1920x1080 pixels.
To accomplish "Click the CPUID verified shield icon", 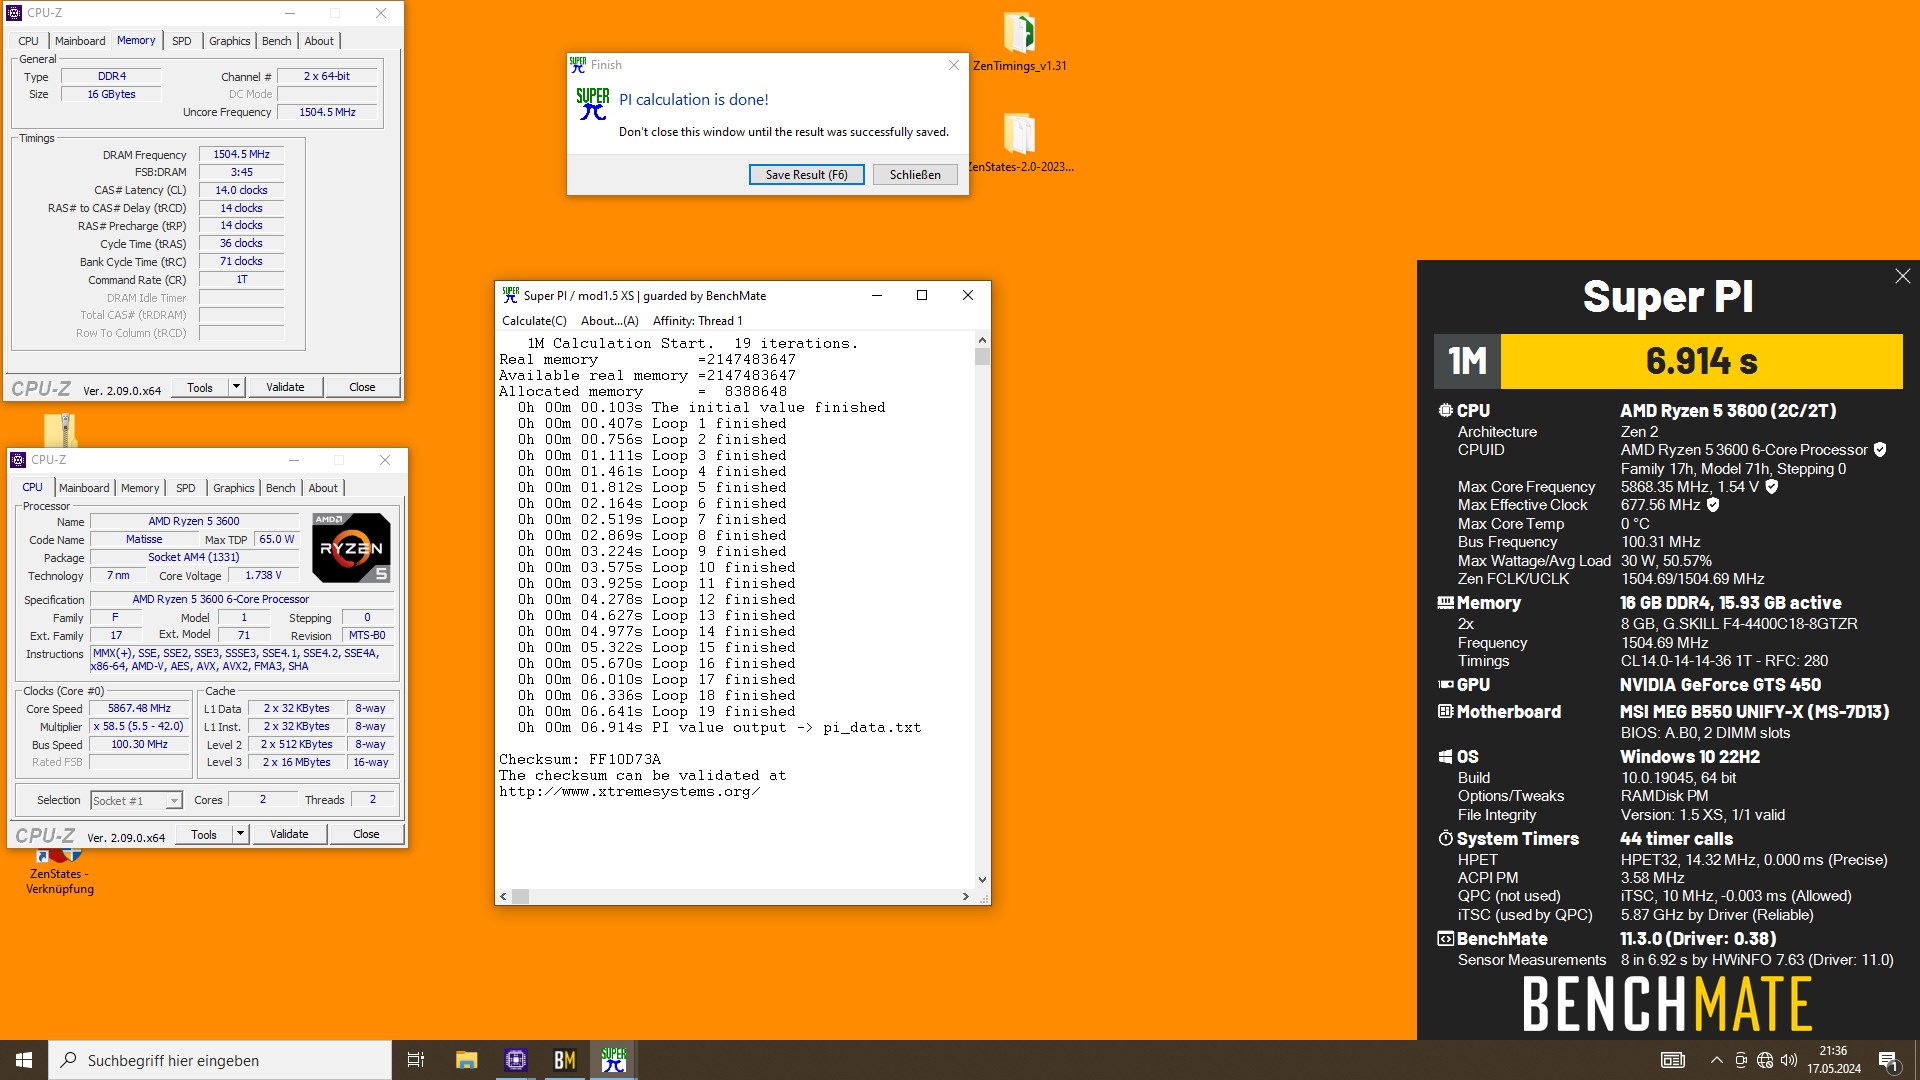I will point(1880,450).
